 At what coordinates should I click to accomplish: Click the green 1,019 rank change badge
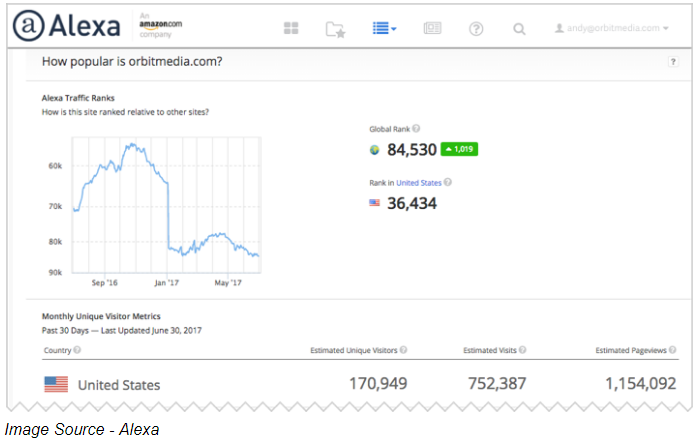[459, 149]
